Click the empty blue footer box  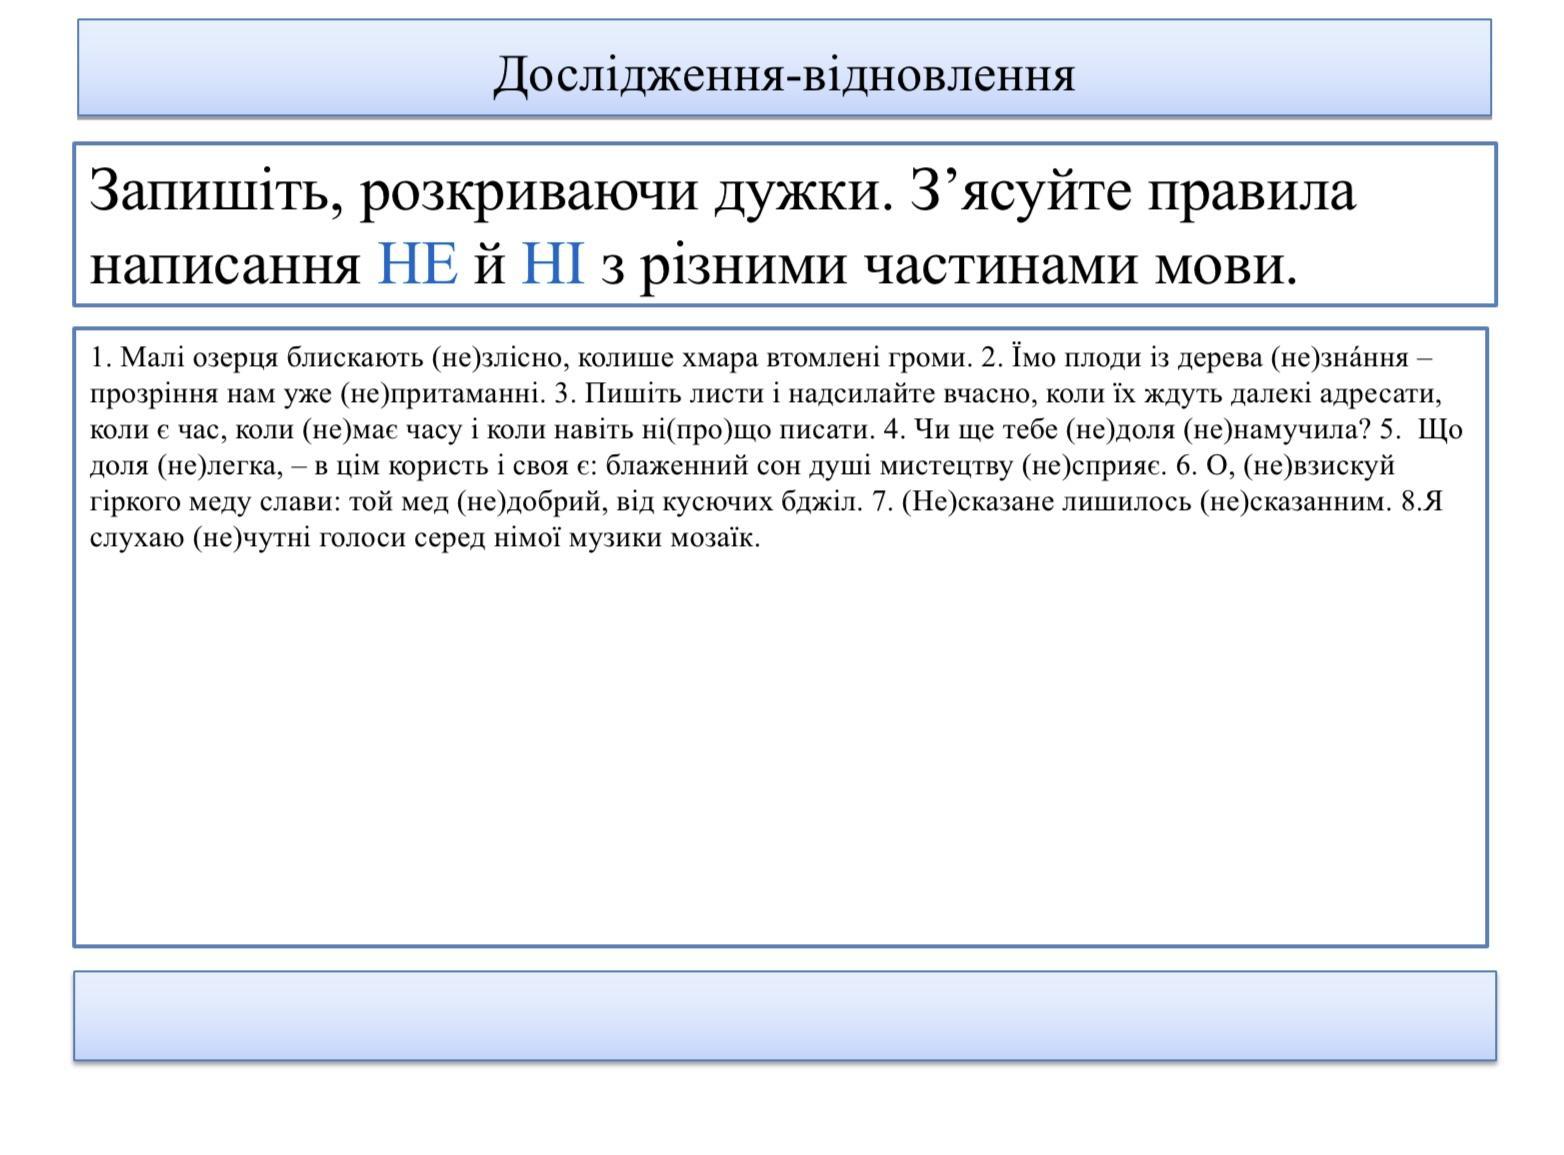pyautogui.click(x=785, y=1015)
